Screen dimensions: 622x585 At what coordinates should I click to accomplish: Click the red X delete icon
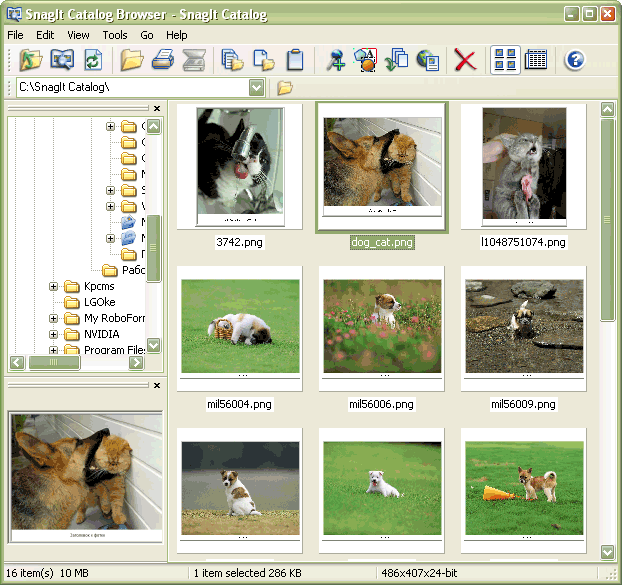click(x=465, y=60)
